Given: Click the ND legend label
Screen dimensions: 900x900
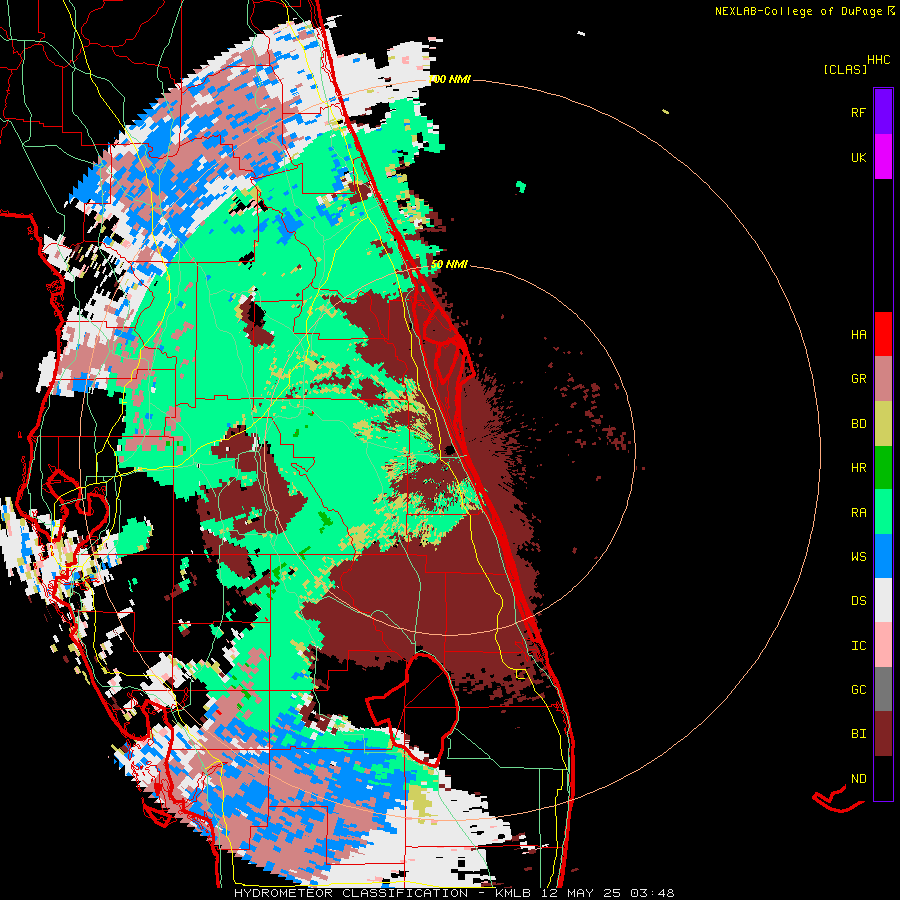Looking at the screenshot, I should coord(858,779).
